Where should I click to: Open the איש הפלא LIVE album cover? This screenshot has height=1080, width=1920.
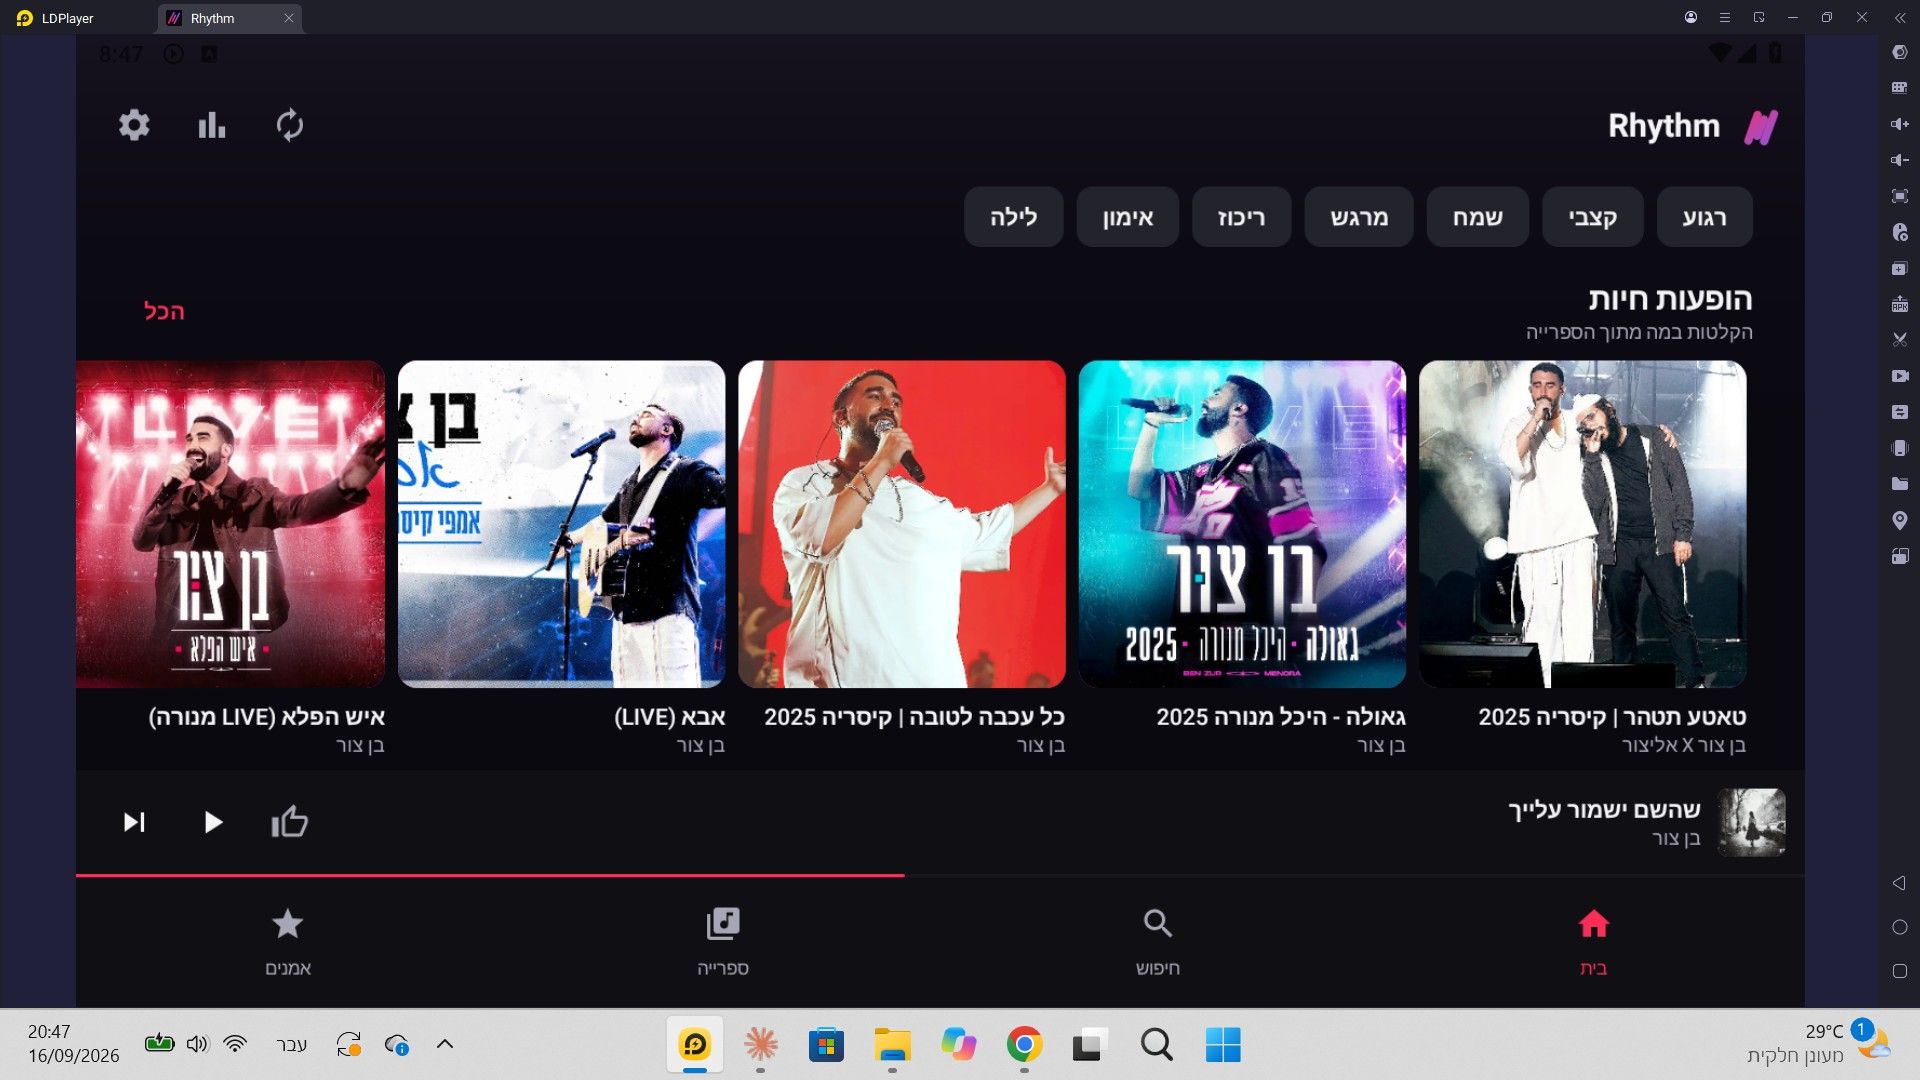(231, 524)
